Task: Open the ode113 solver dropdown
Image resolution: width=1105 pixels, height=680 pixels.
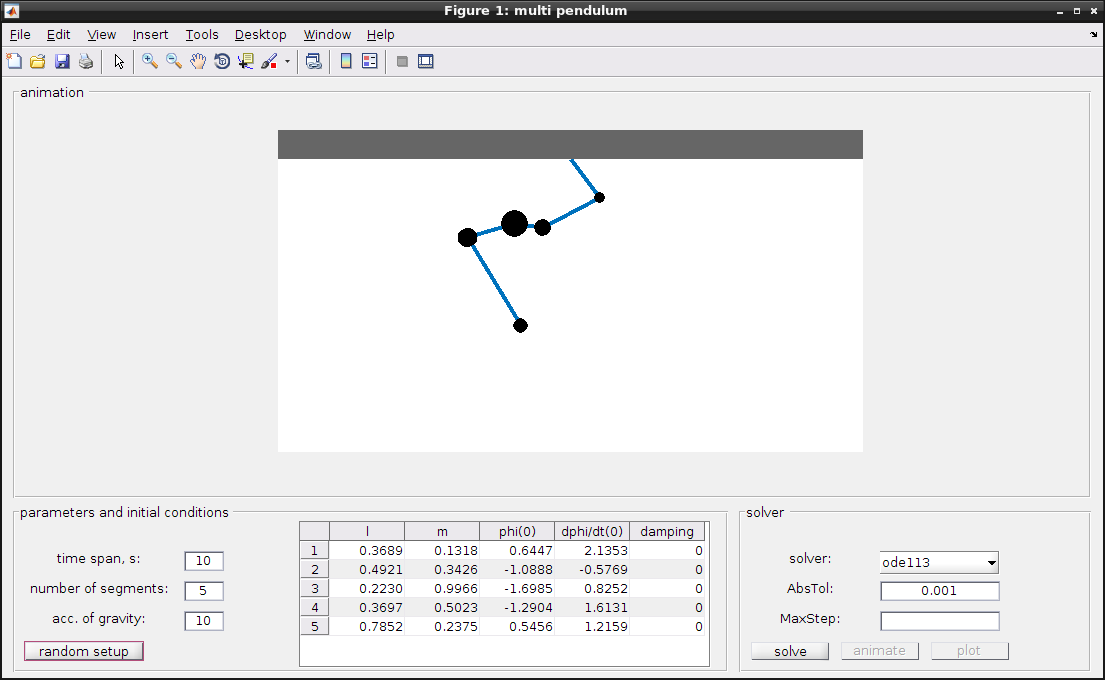Action: pos(939,562)
